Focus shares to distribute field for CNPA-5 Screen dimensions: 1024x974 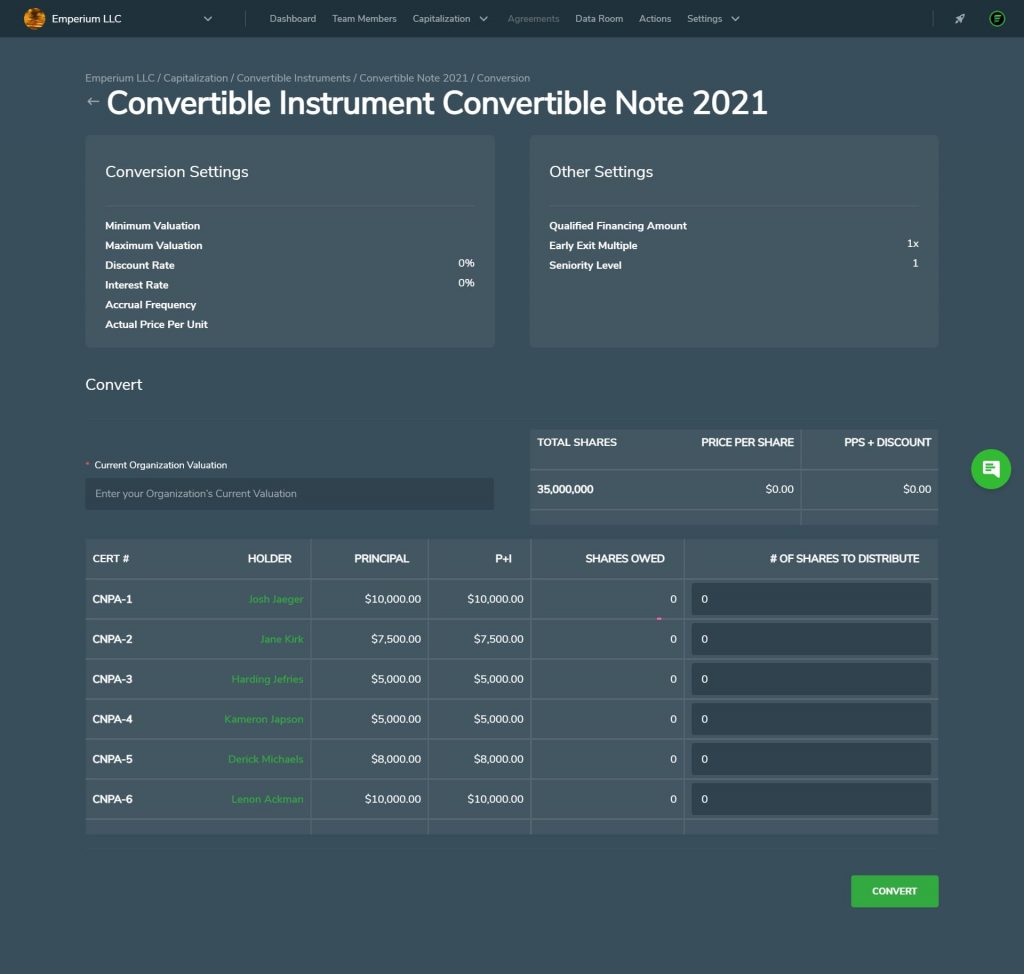[x=811, y=759]
